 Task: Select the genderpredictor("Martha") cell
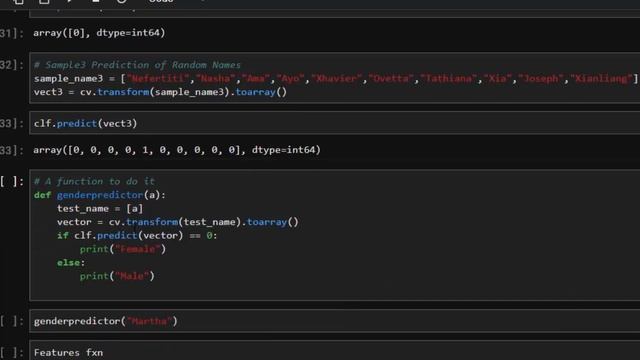335,321
